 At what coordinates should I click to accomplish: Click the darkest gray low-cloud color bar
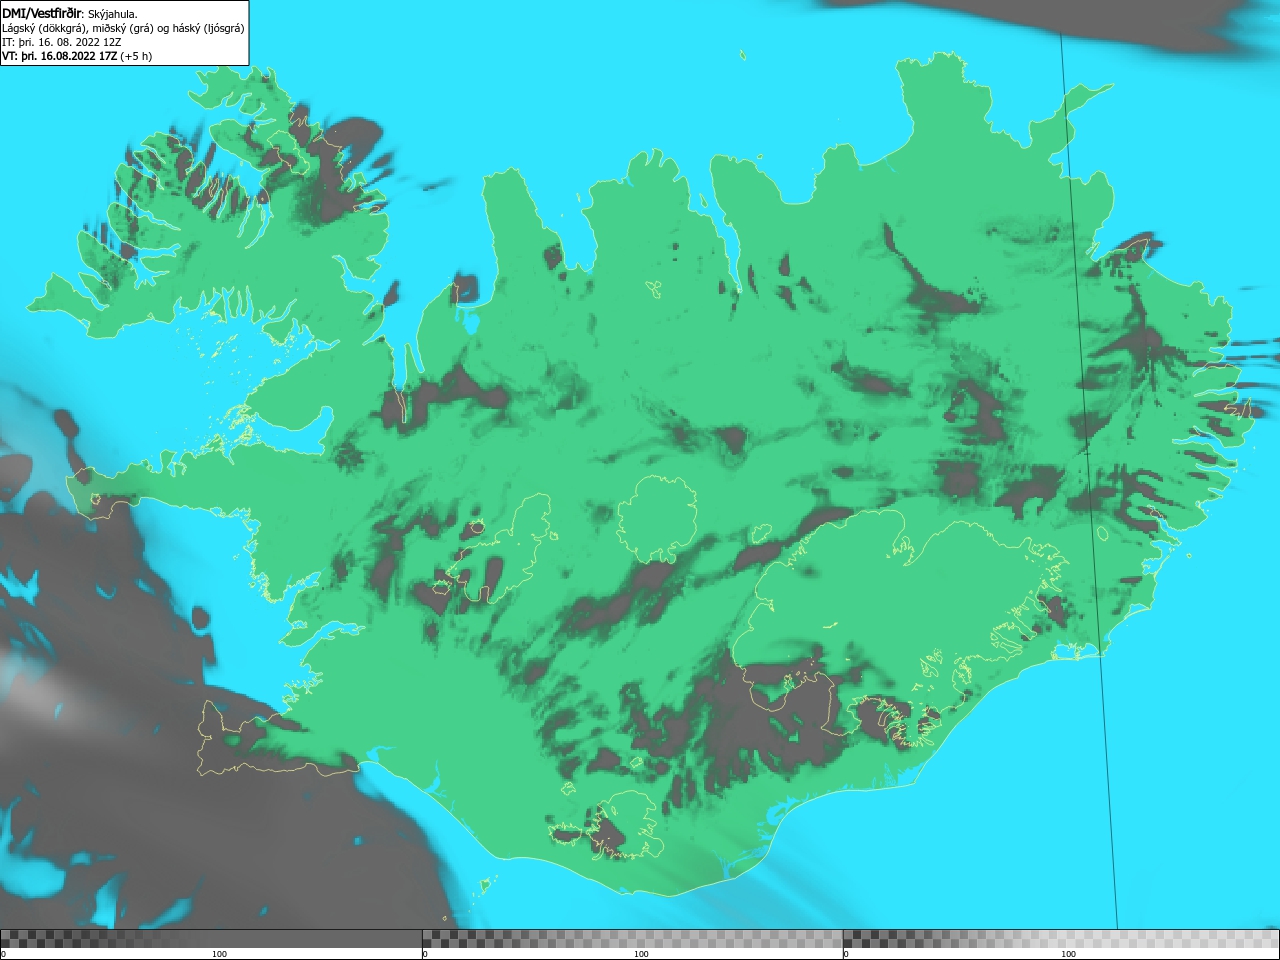pos(211,939)
